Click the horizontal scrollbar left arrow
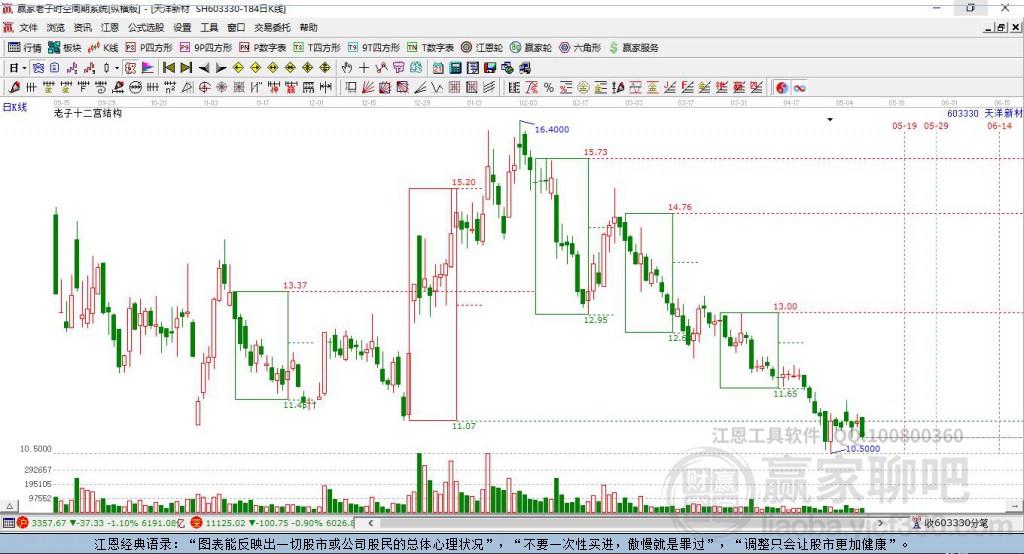This screenshot has height=554, width=1024. tap(371, 523)
